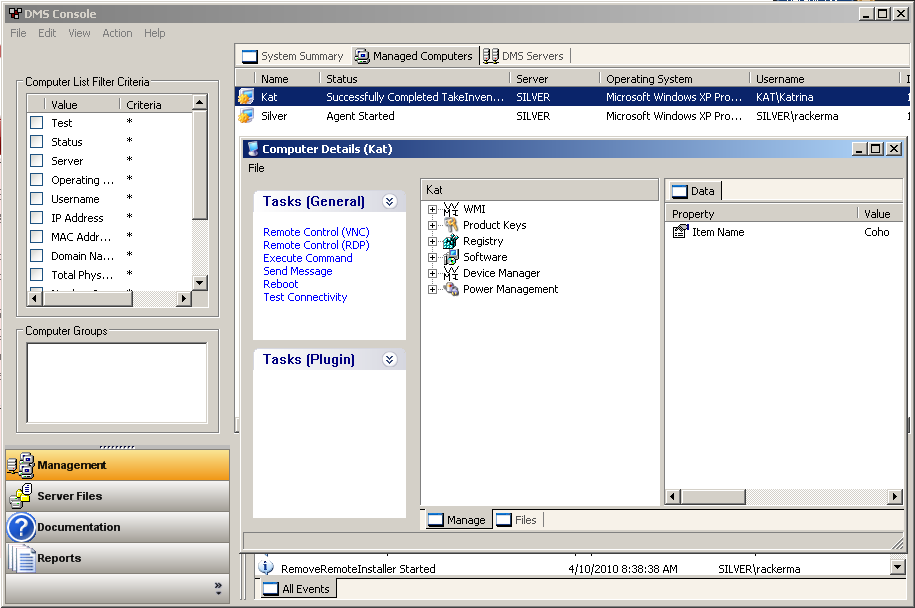Open the Help menu
The height and width of the screenshot is (608, 915).
155,33
